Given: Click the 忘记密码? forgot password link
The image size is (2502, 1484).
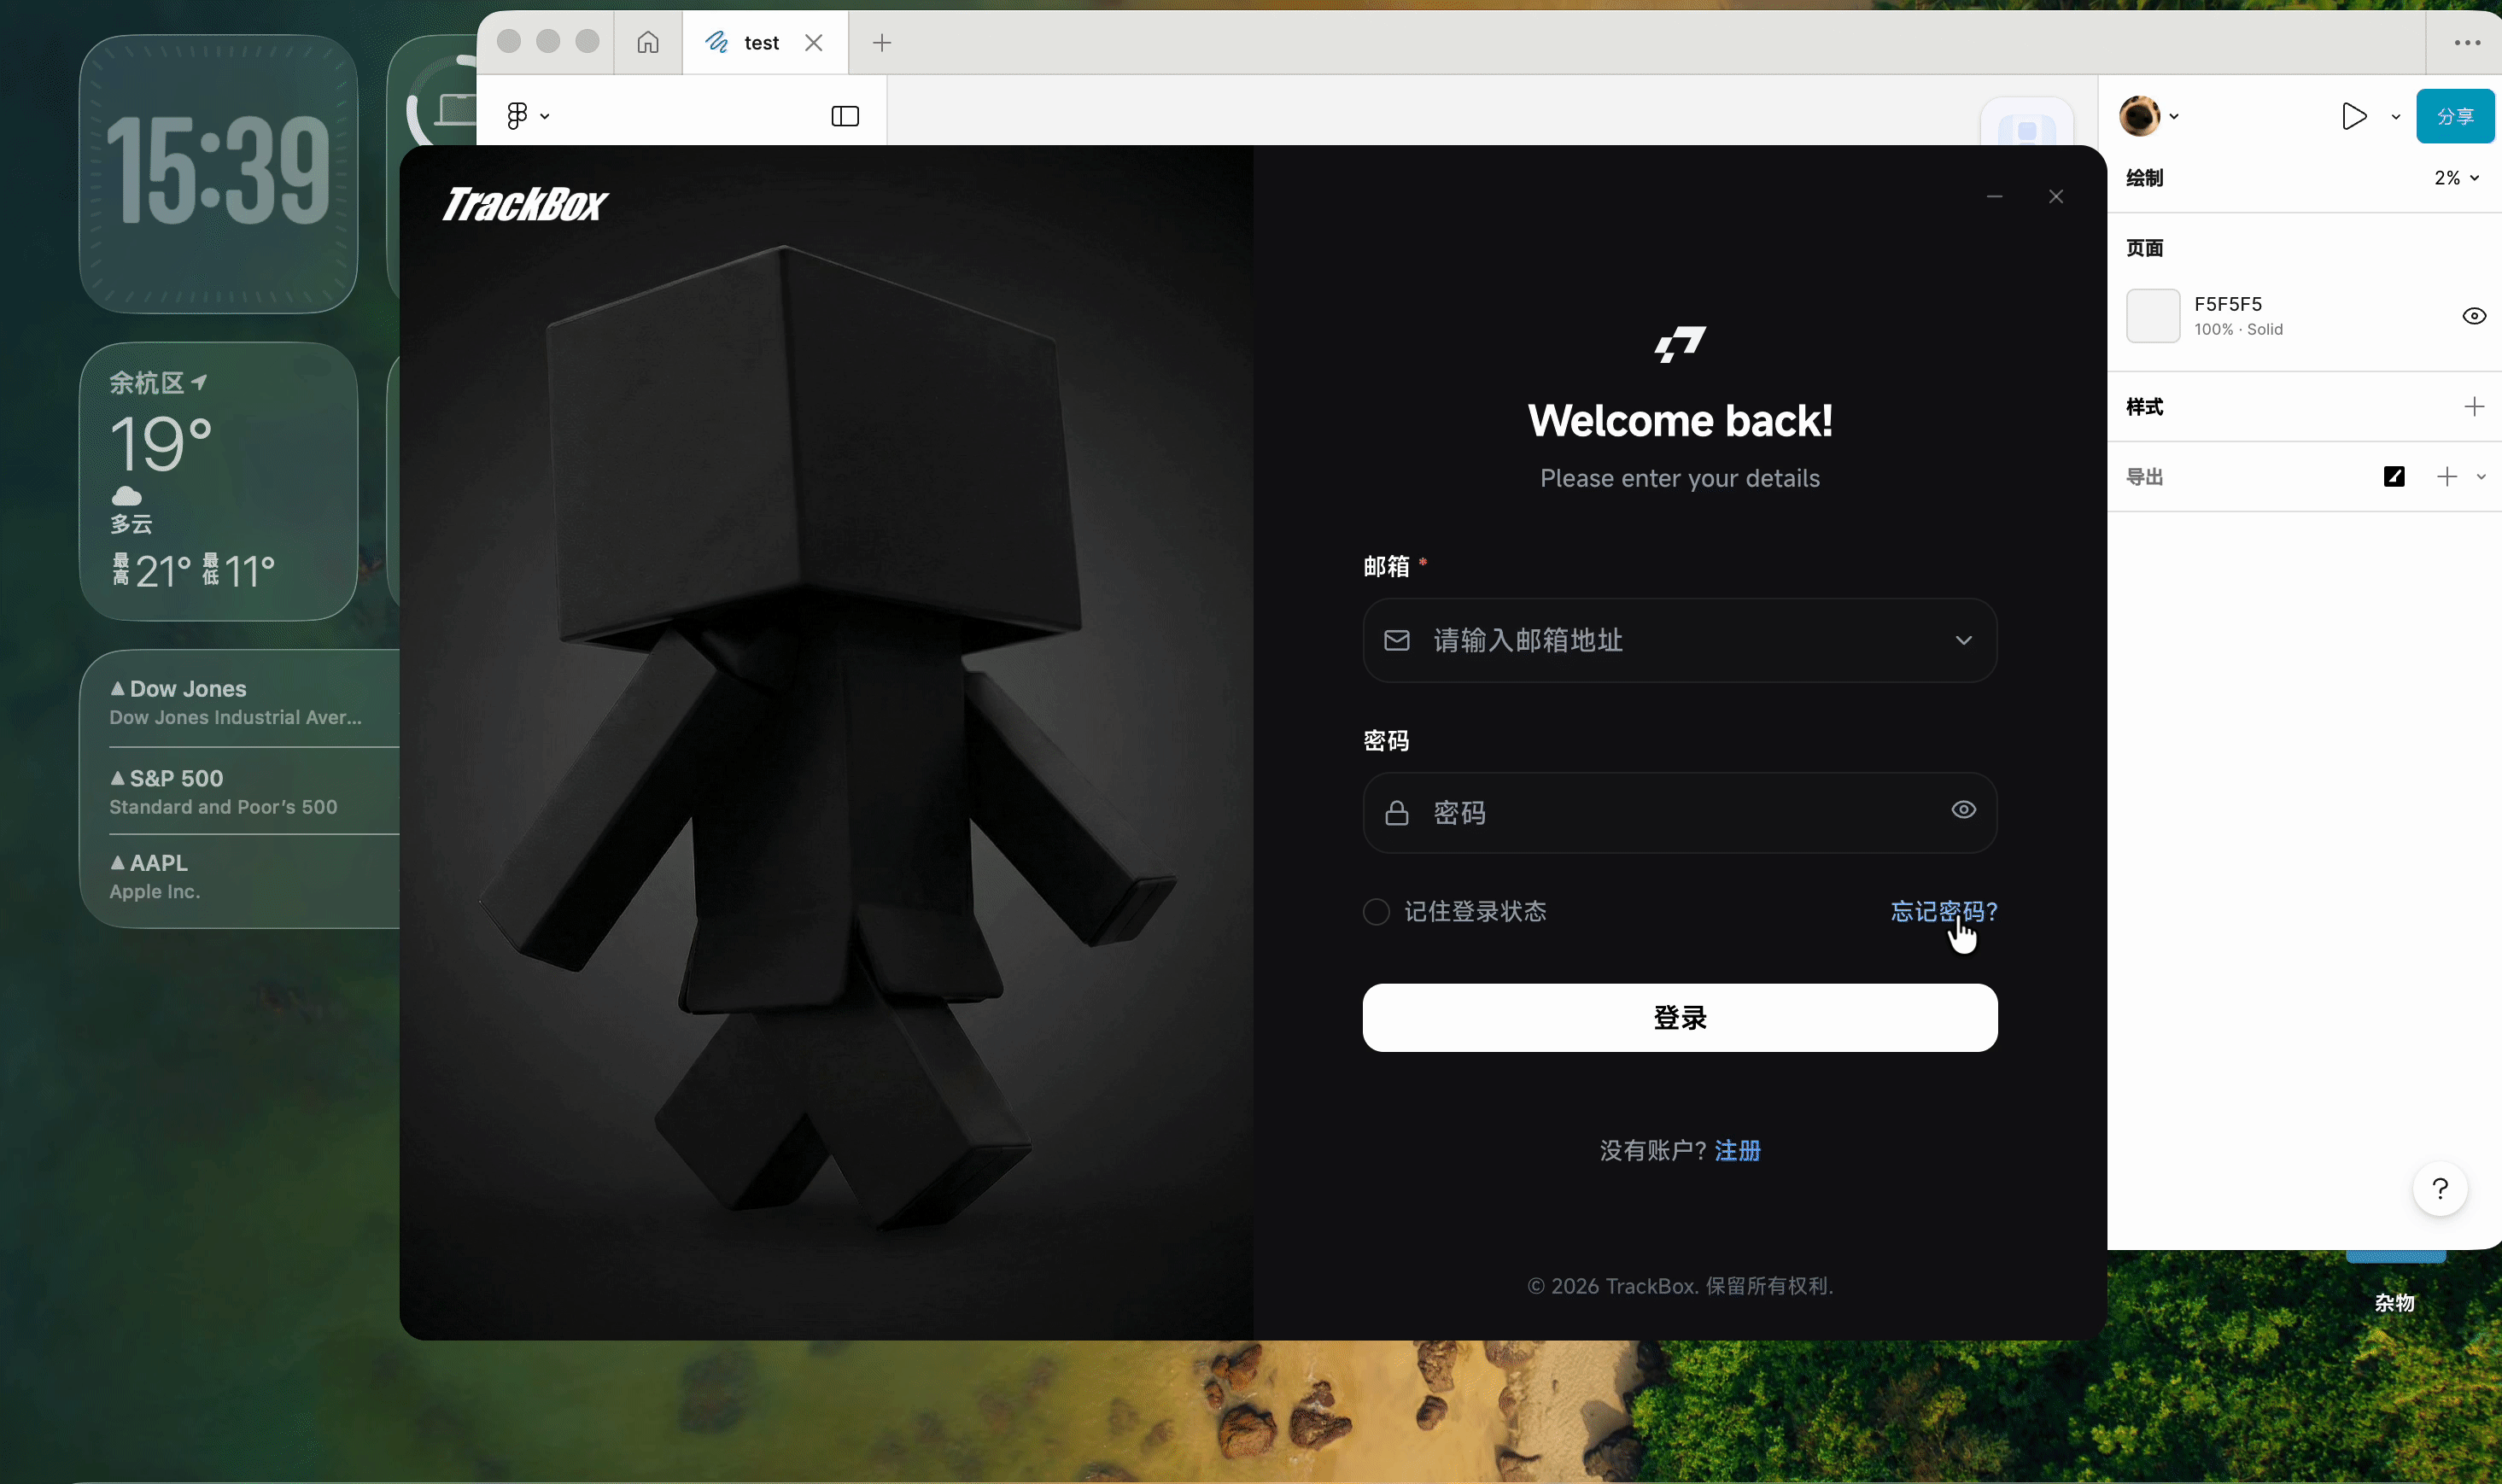Looking at the screenshot, I should (1943, 911).
